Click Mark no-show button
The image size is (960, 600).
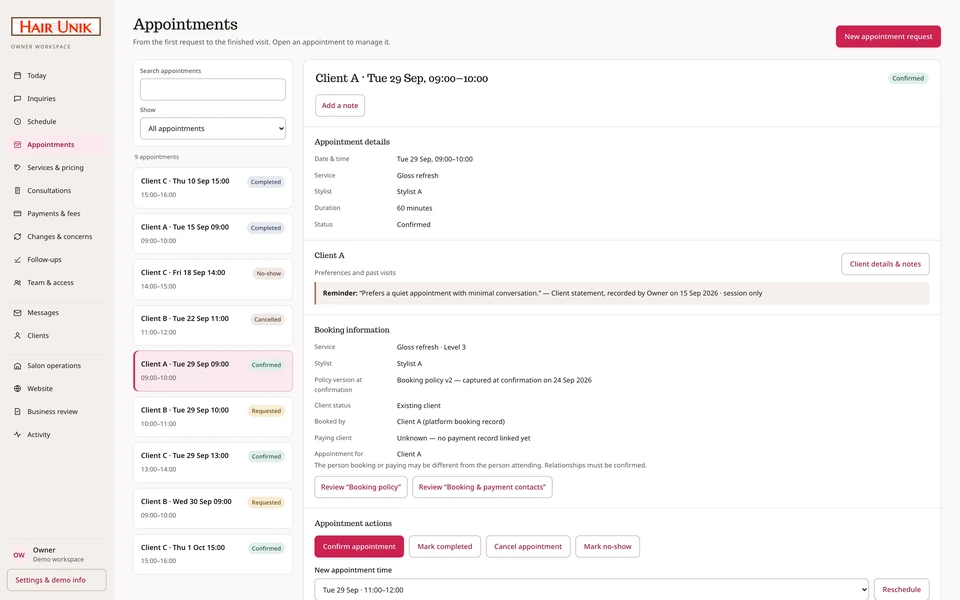tap(607, 547)
